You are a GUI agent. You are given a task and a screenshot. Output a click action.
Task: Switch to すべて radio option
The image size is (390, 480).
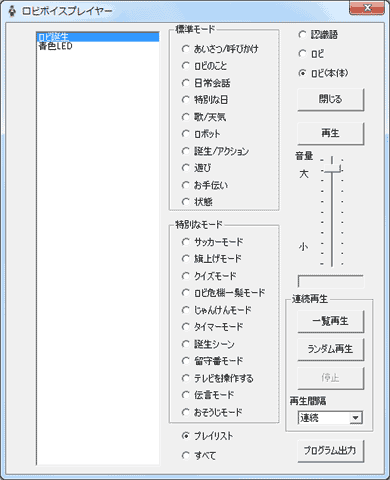pyautogui.click(x=185, y=455)
